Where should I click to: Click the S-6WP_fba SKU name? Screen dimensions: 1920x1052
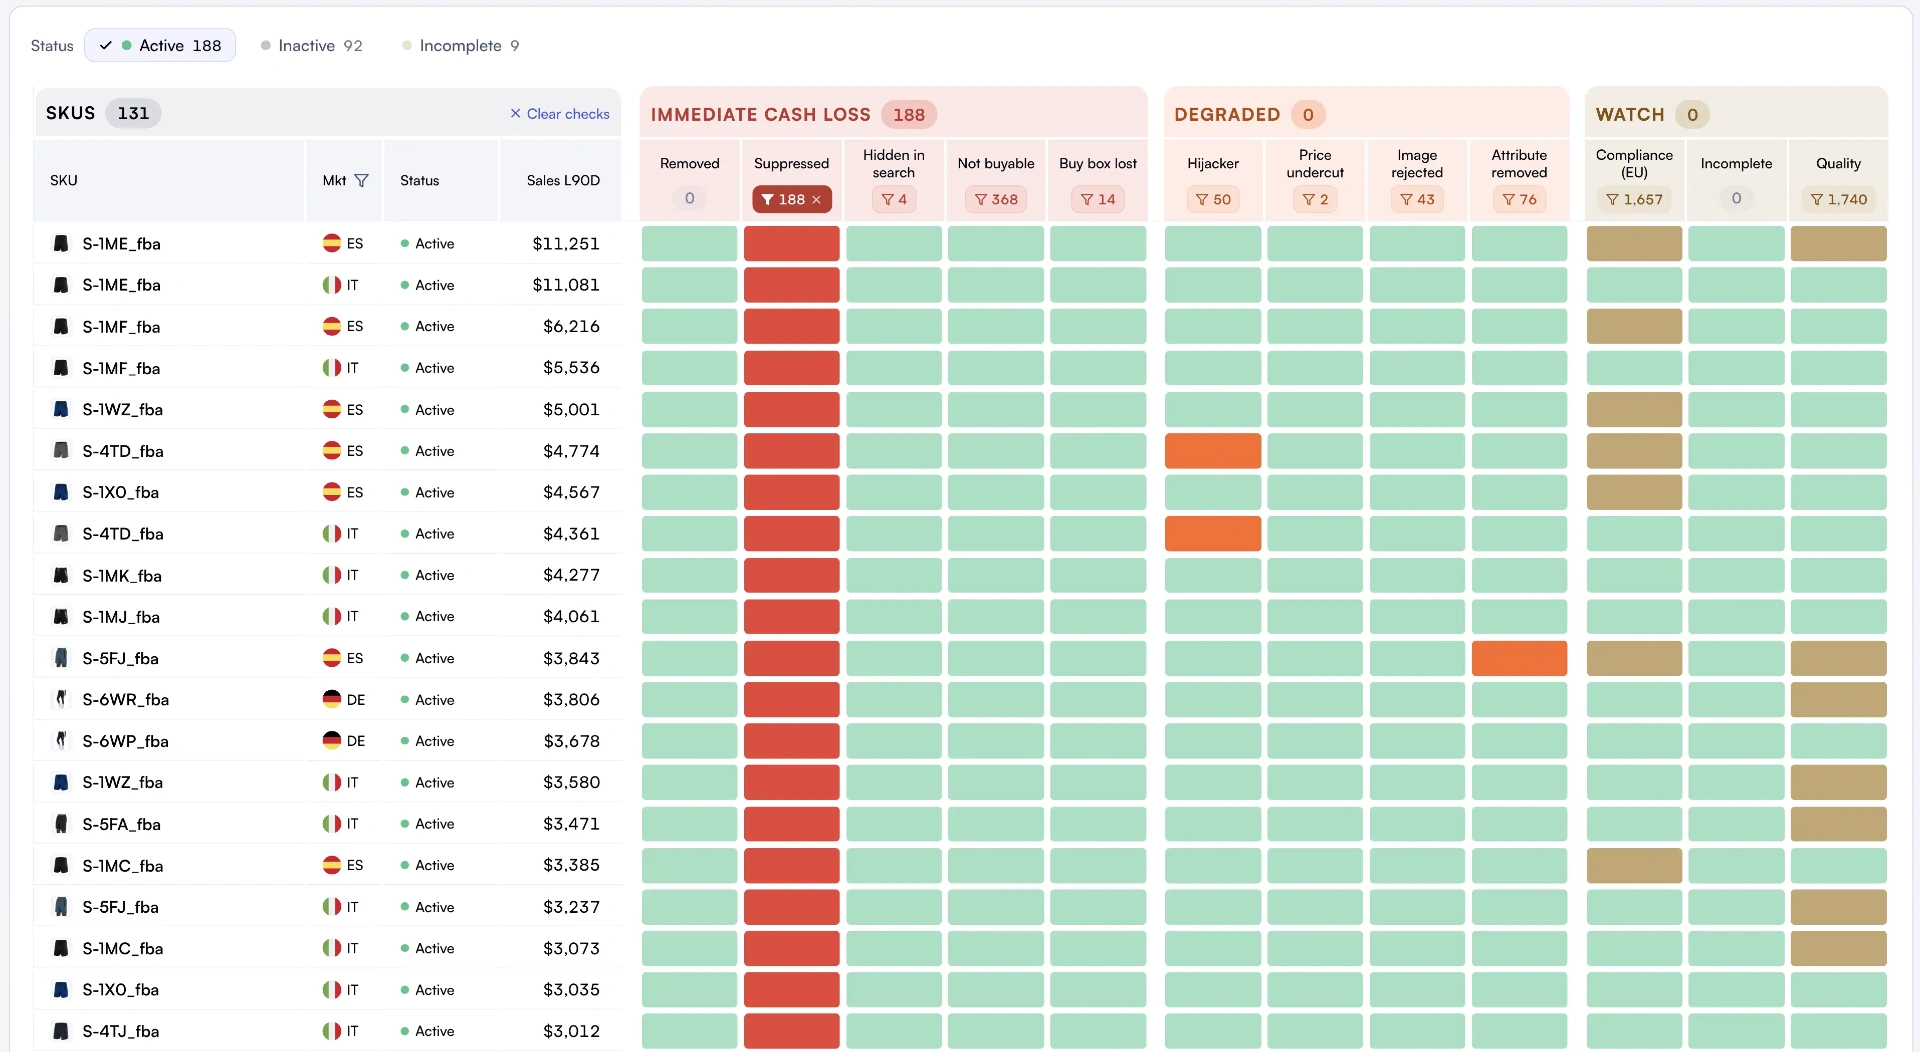[x=125, y=741]
